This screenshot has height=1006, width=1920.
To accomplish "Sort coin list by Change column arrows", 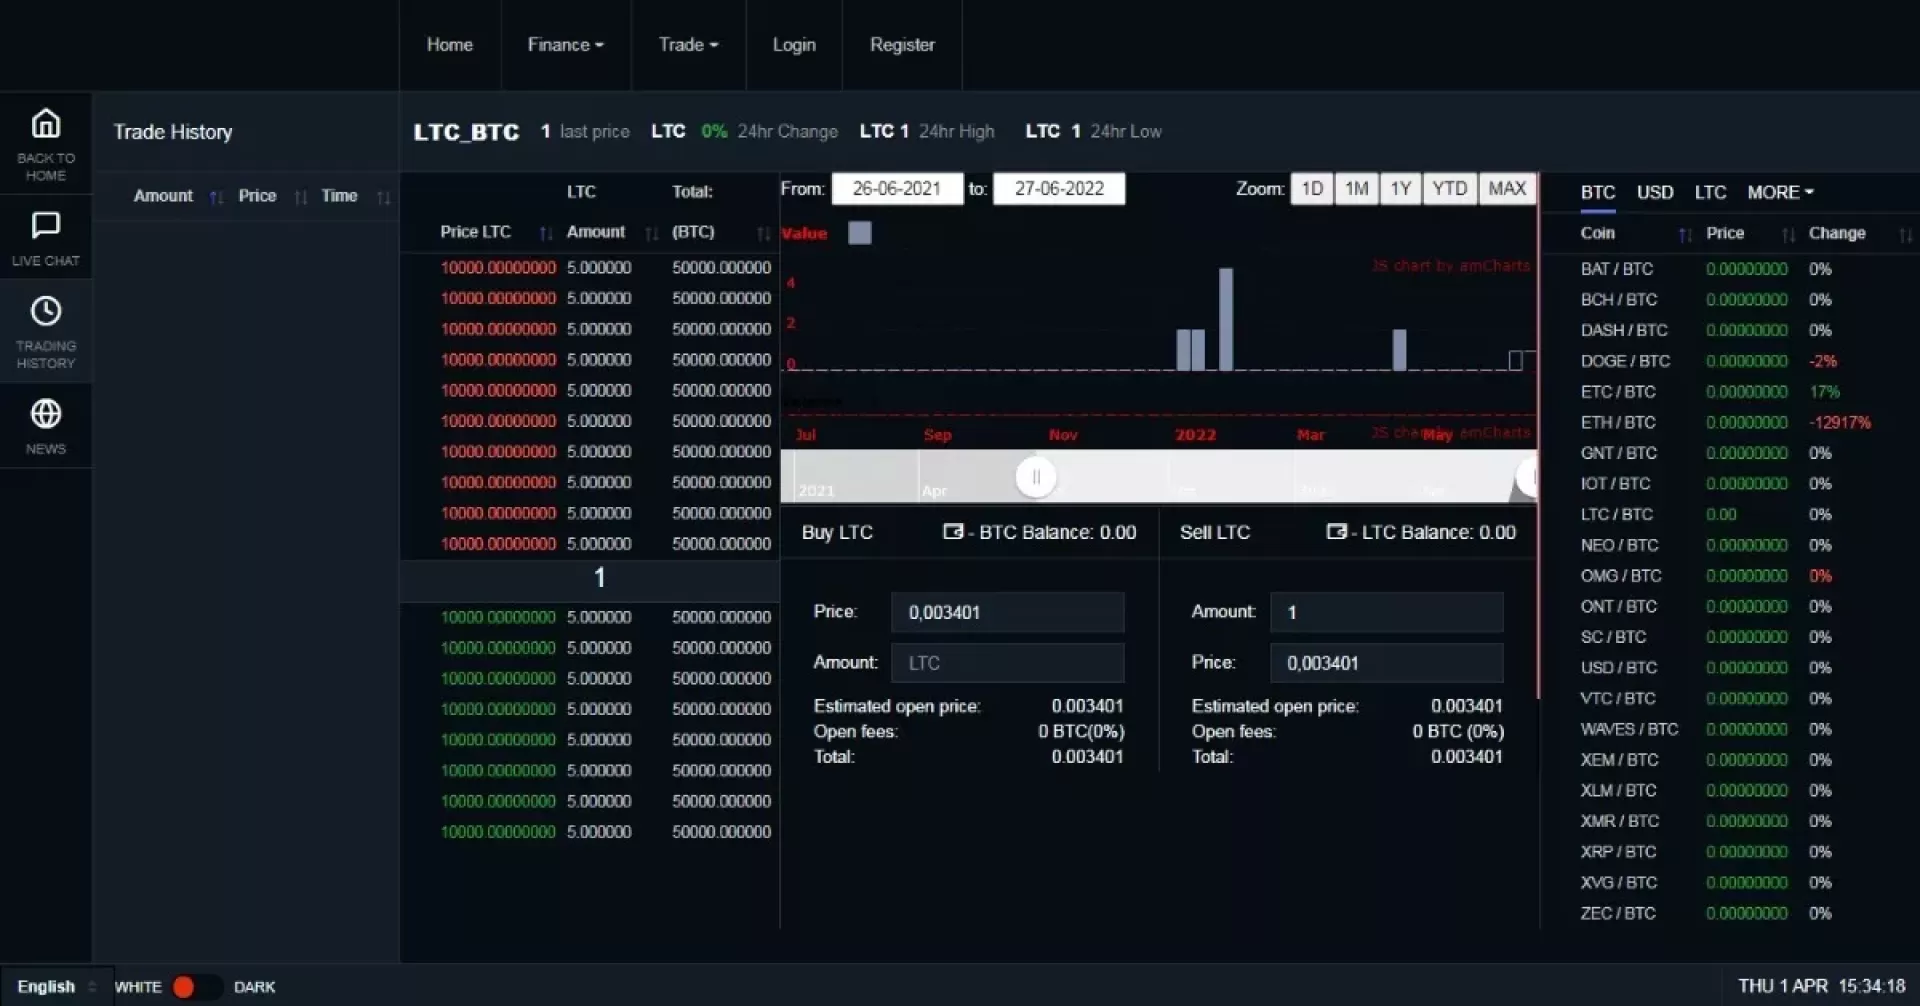I will pyautogui.click(x=1905, y=234).
